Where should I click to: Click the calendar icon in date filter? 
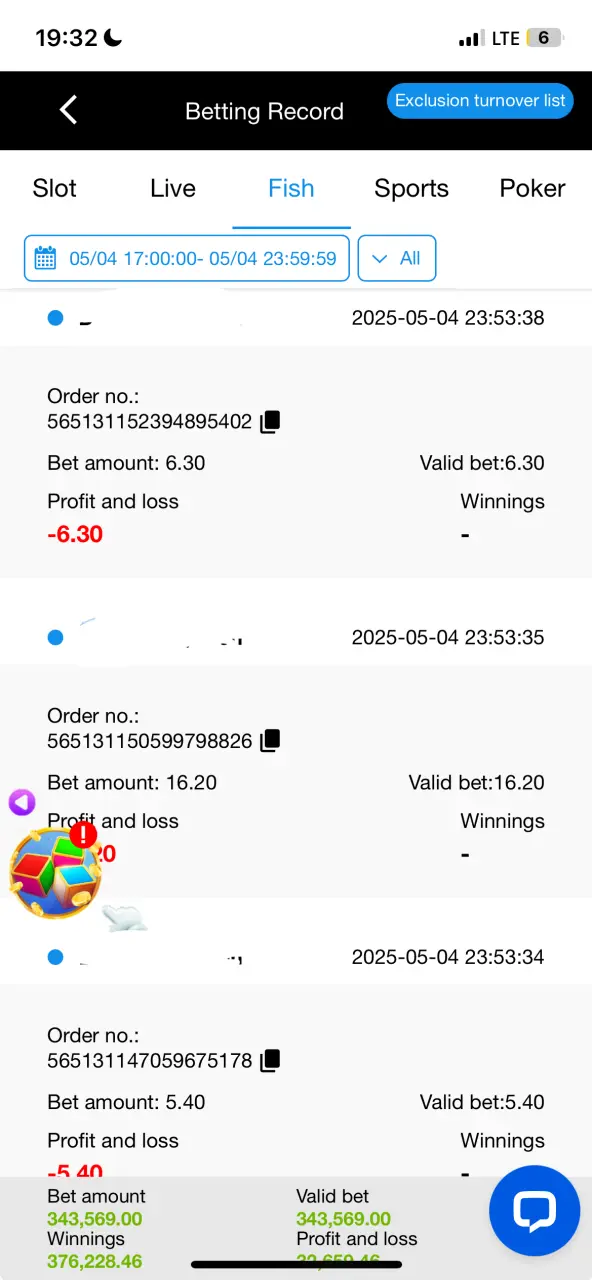point(46,259)
